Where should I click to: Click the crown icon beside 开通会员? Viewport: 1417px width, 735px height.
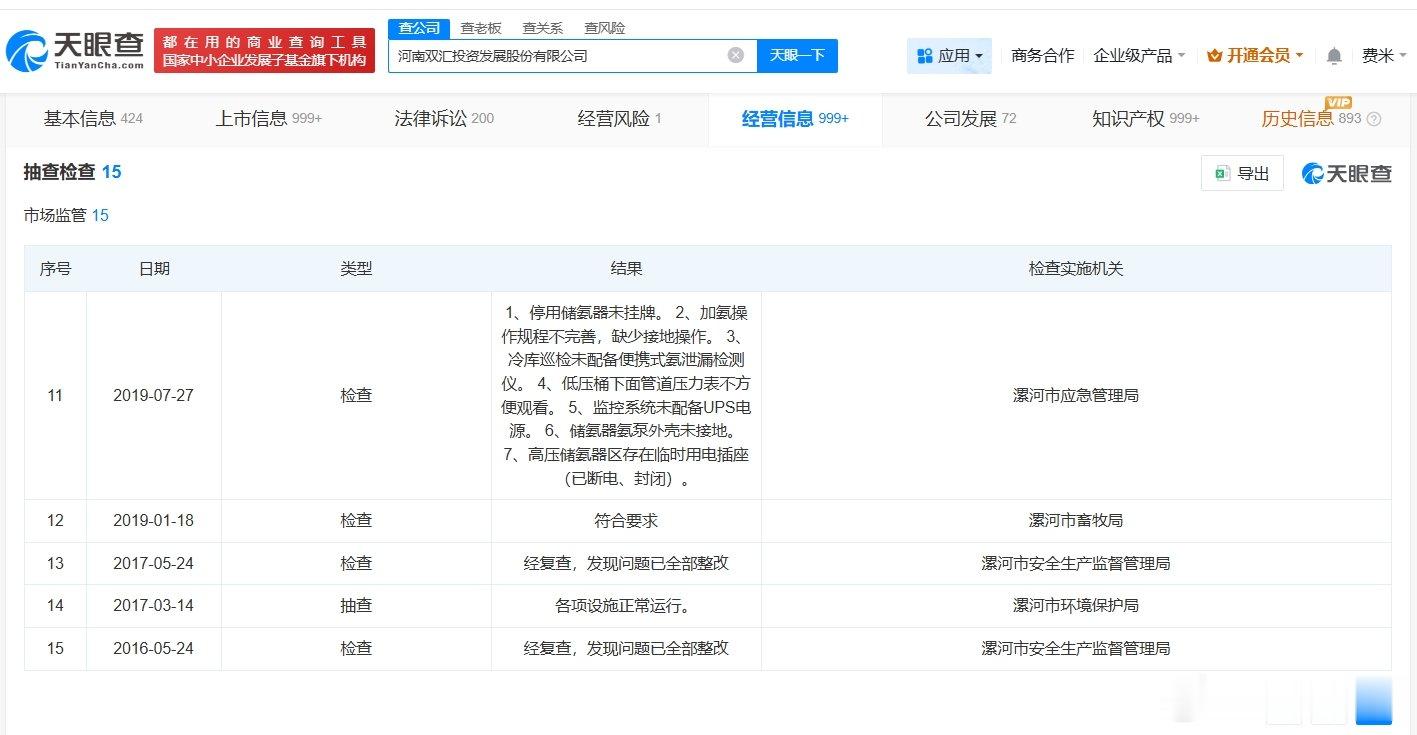tap(1215, 56)
